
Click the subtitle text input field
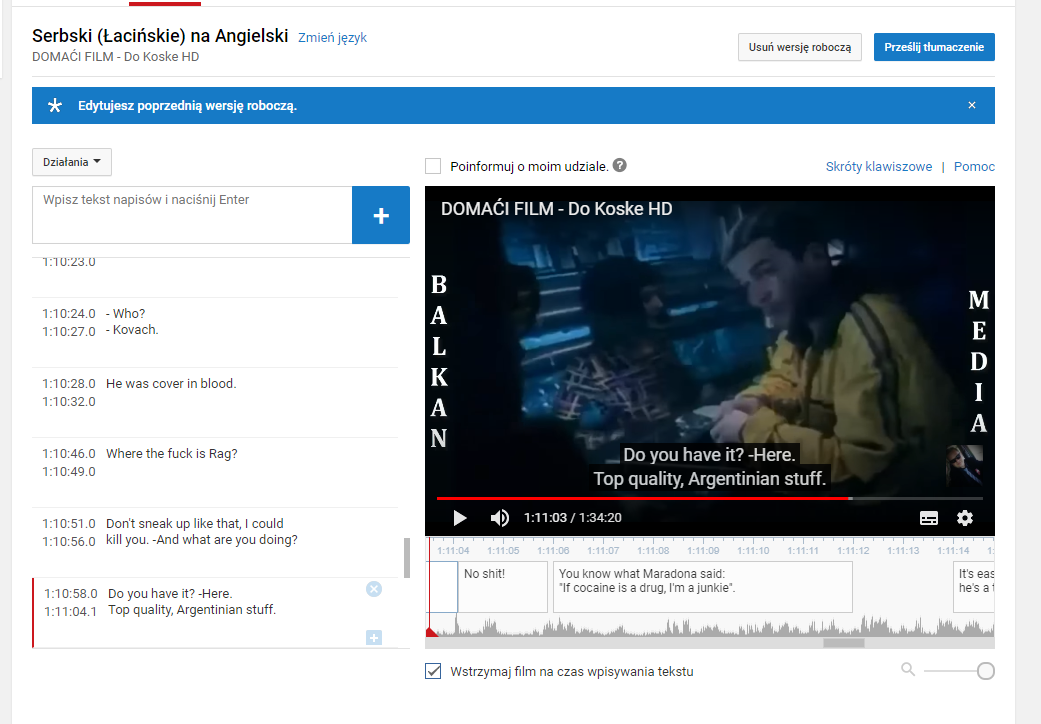[192, 215]
